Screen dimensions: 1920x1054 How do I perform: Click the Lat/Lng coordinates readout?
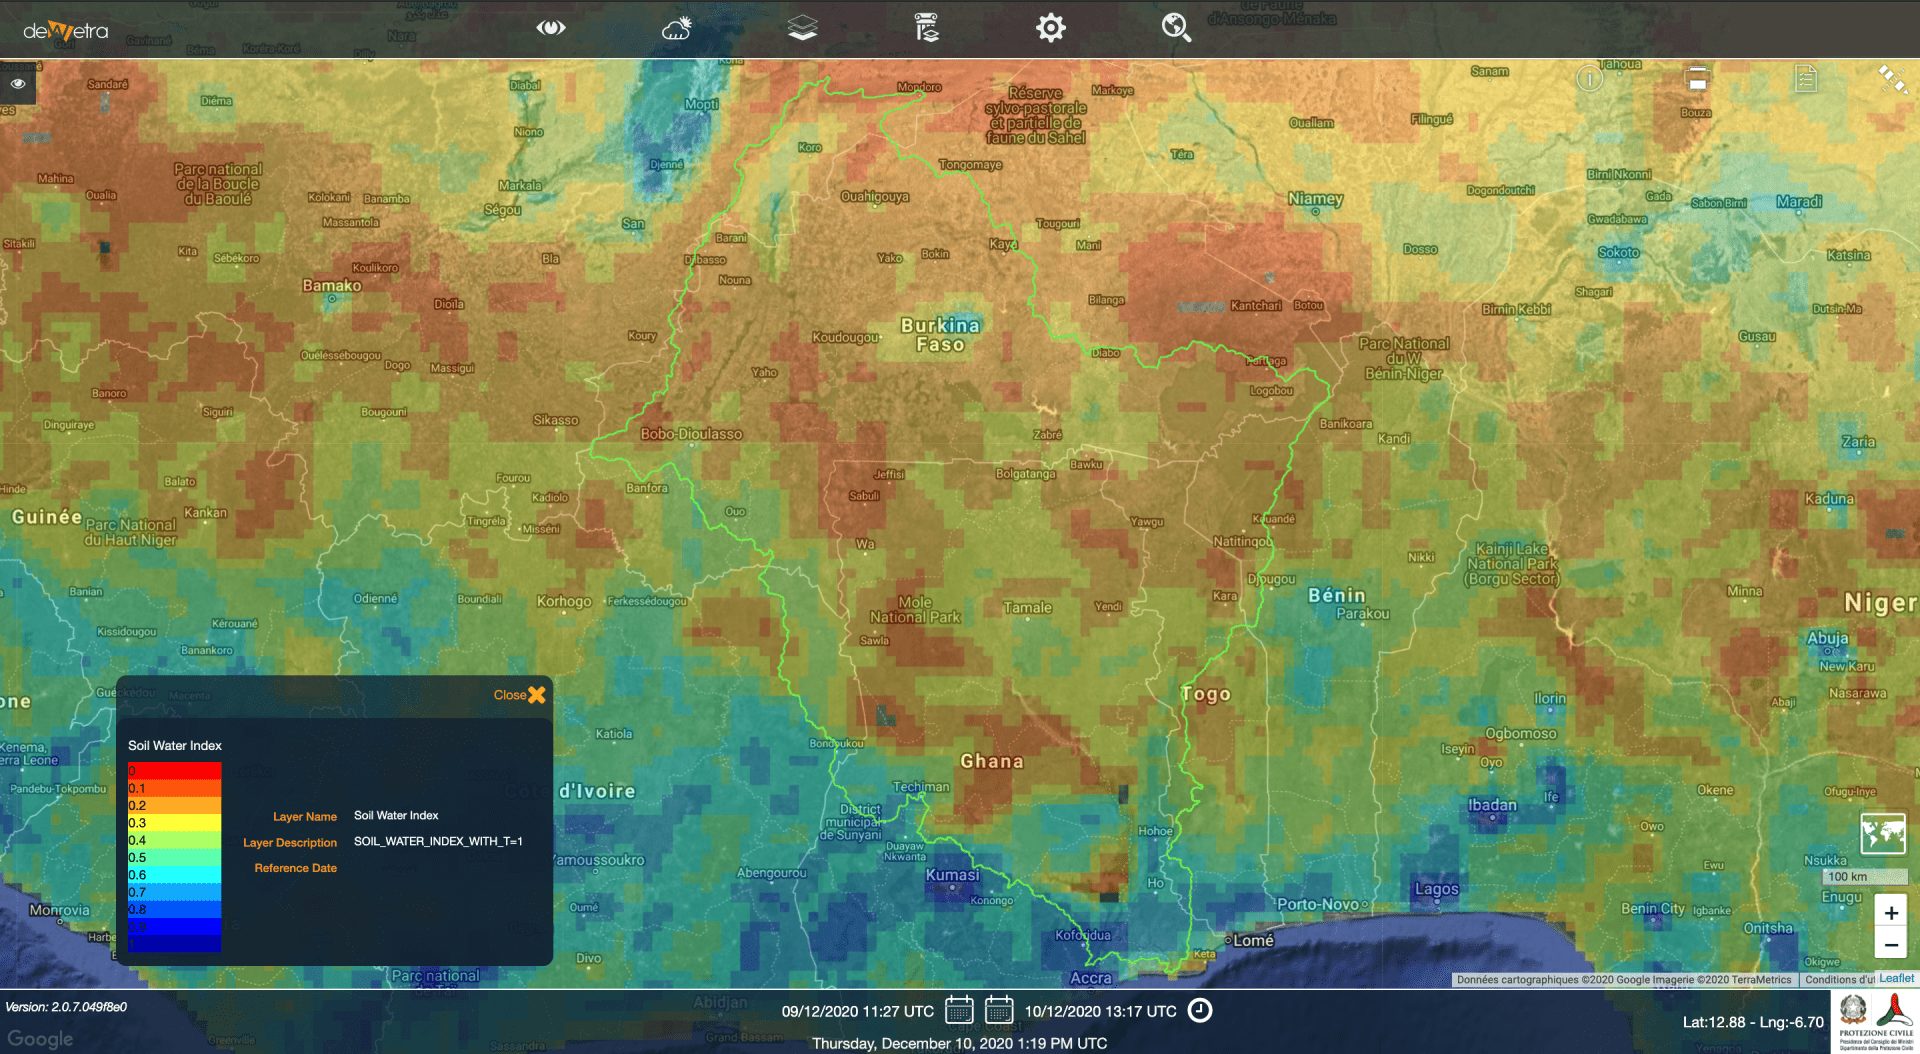1753,1022
